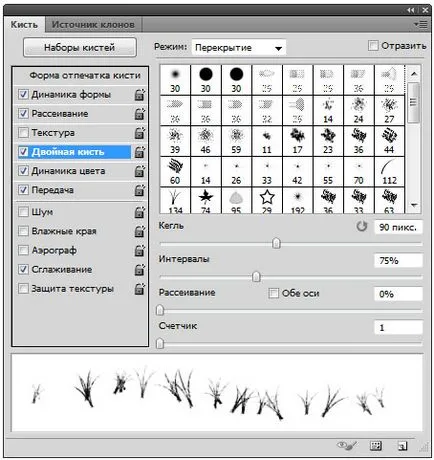Click the Рассеивание slider handle
The width and height of the screenshot is (434, 460).
pos(160,310)
